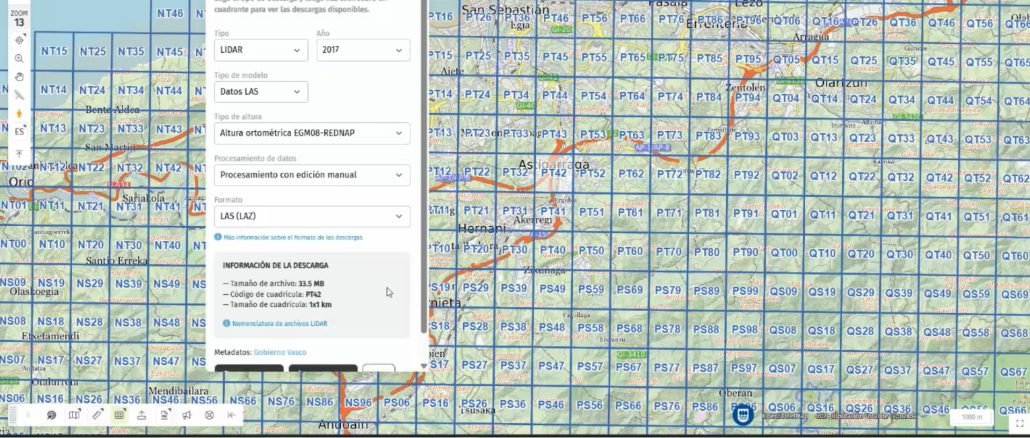This screenshot has width=1030, height=438.
Task: Expand the Formato LAS (LAZ) dropdown
Action: [x=312, y=216]
